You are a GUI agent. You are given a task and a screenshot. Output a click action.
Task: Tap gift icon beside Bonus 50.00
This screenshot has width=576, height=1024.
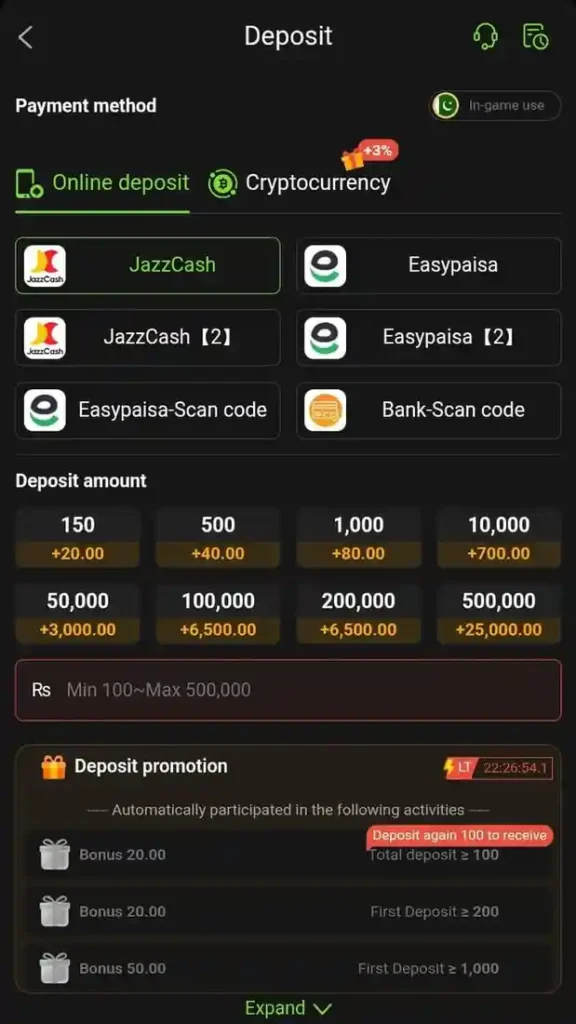[x=54, y=968]
